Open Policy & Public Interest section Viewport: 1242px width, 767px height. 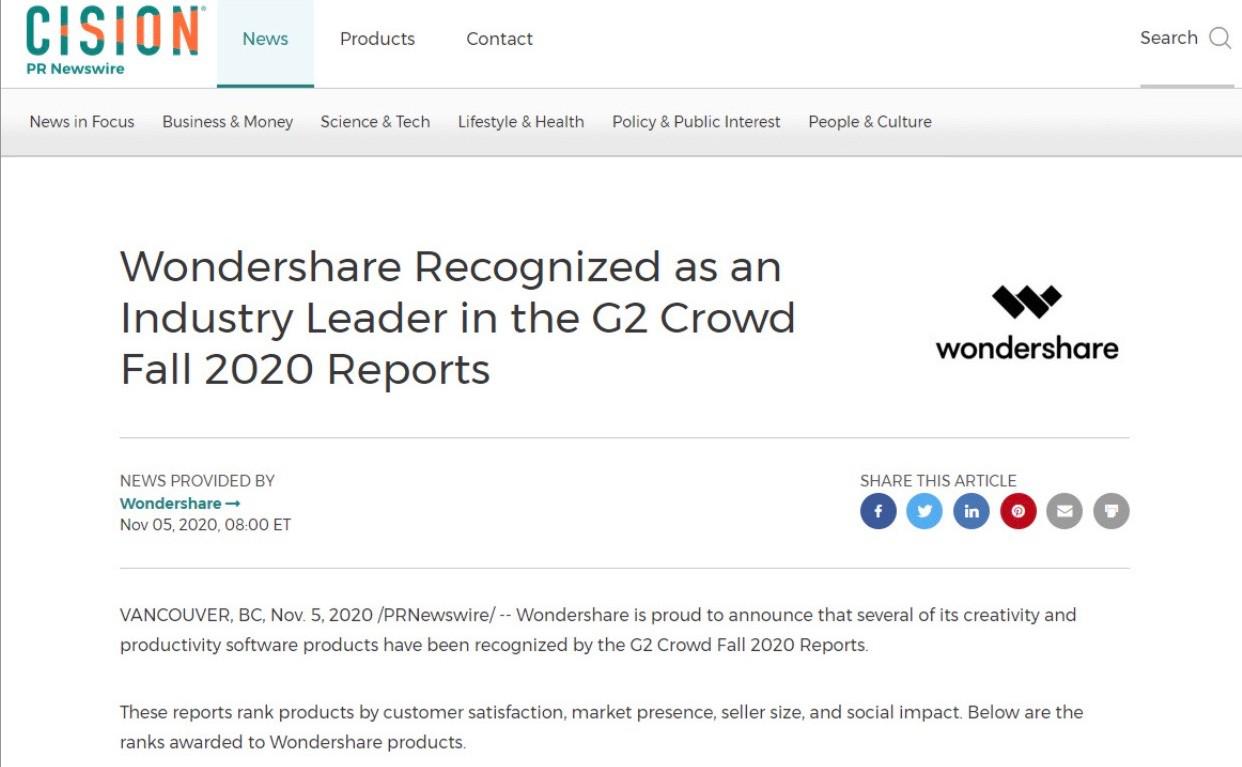[696, 122]
